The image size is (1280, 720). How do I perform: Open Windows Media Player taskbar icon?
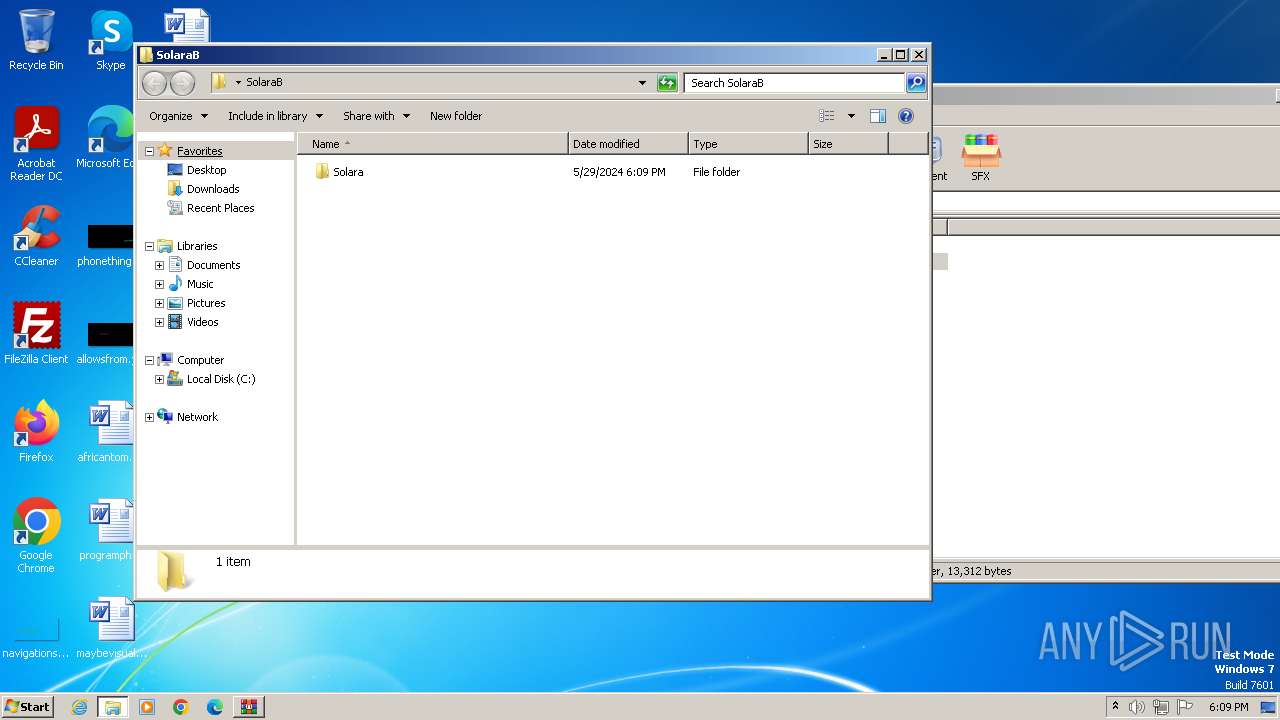tap(147, 707)
